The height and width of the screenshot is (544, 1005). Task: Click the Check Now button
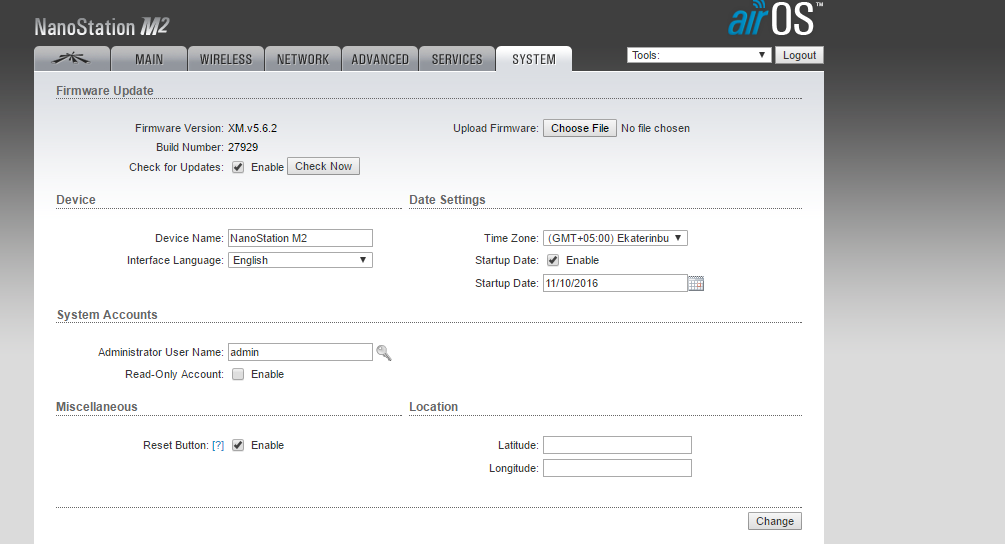(323, 166)
